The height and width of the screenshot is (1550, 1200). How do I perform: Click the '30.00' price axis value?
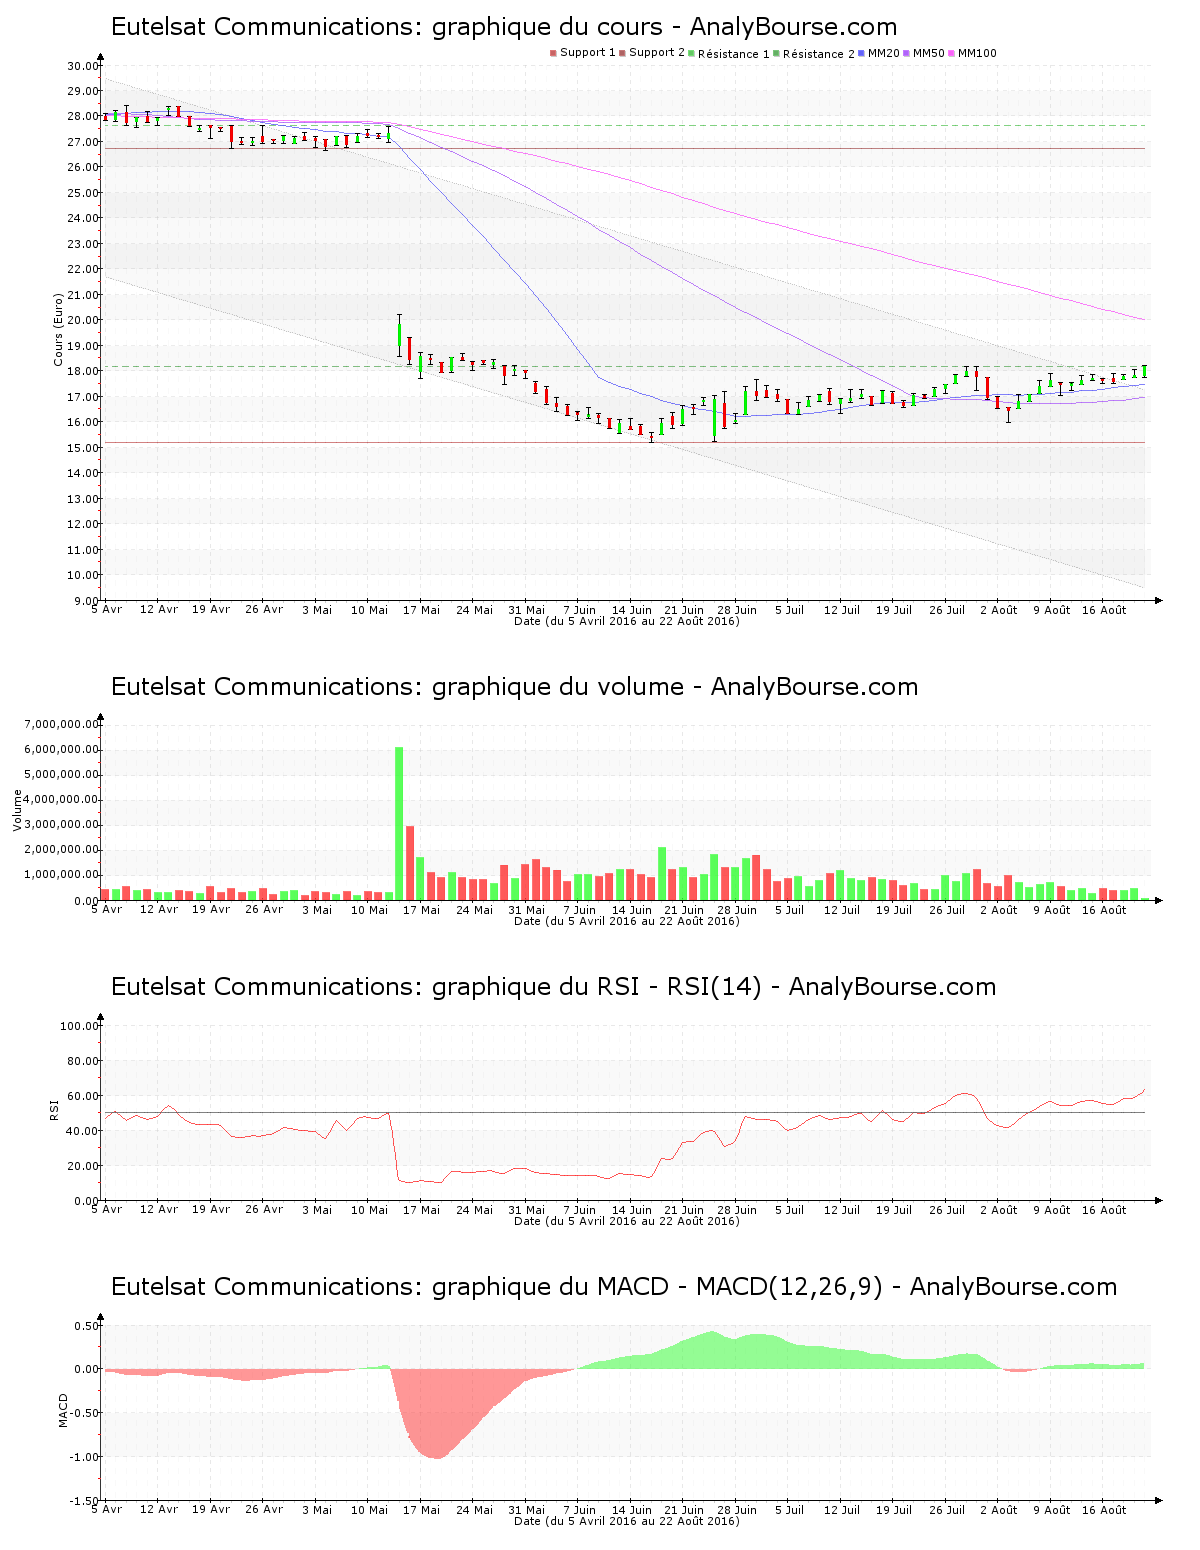point(83,66)
